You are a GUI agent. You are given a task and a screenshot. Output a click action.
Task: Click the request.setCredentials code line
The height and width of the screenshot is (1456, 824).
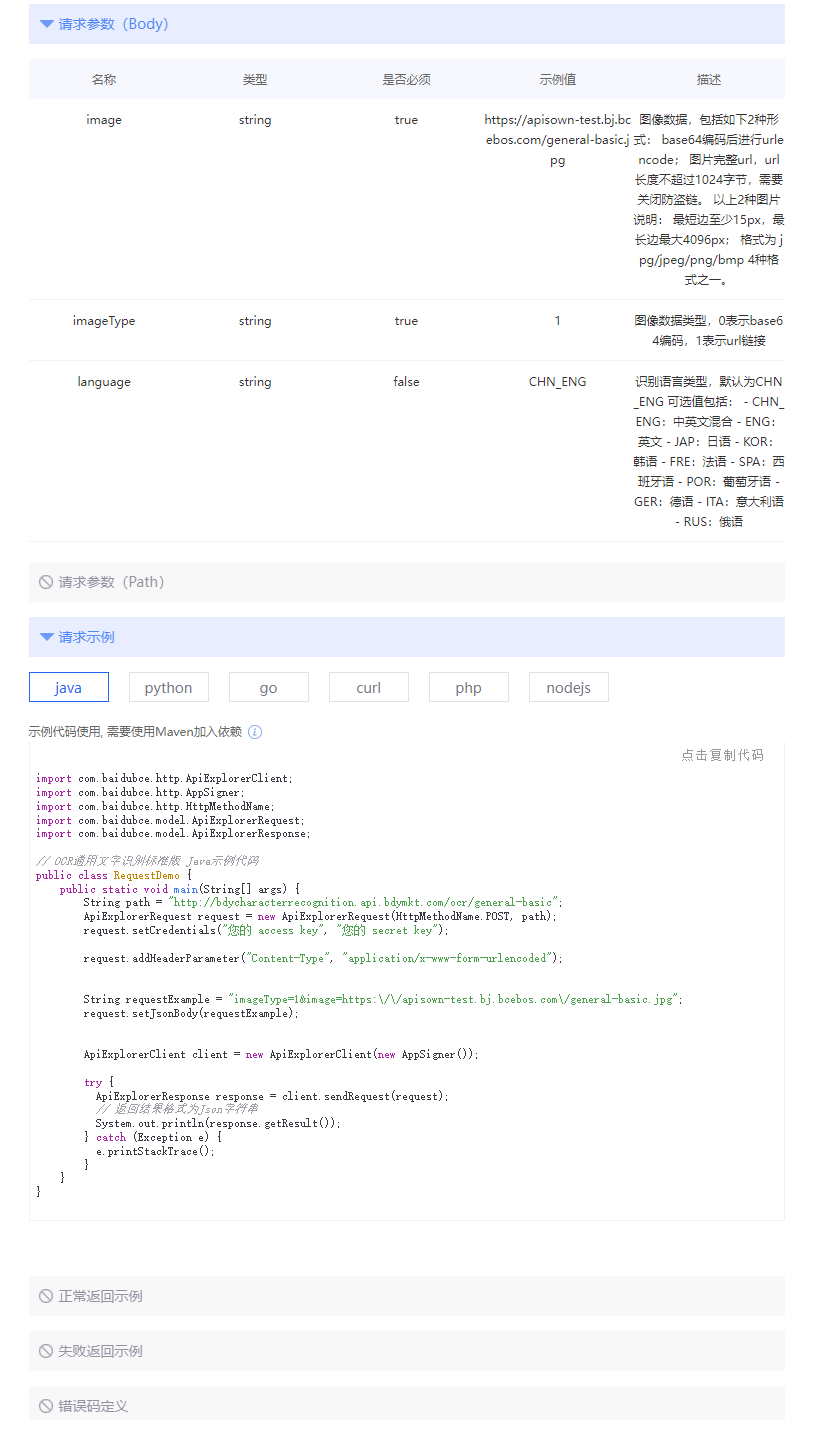coord(267,930)
